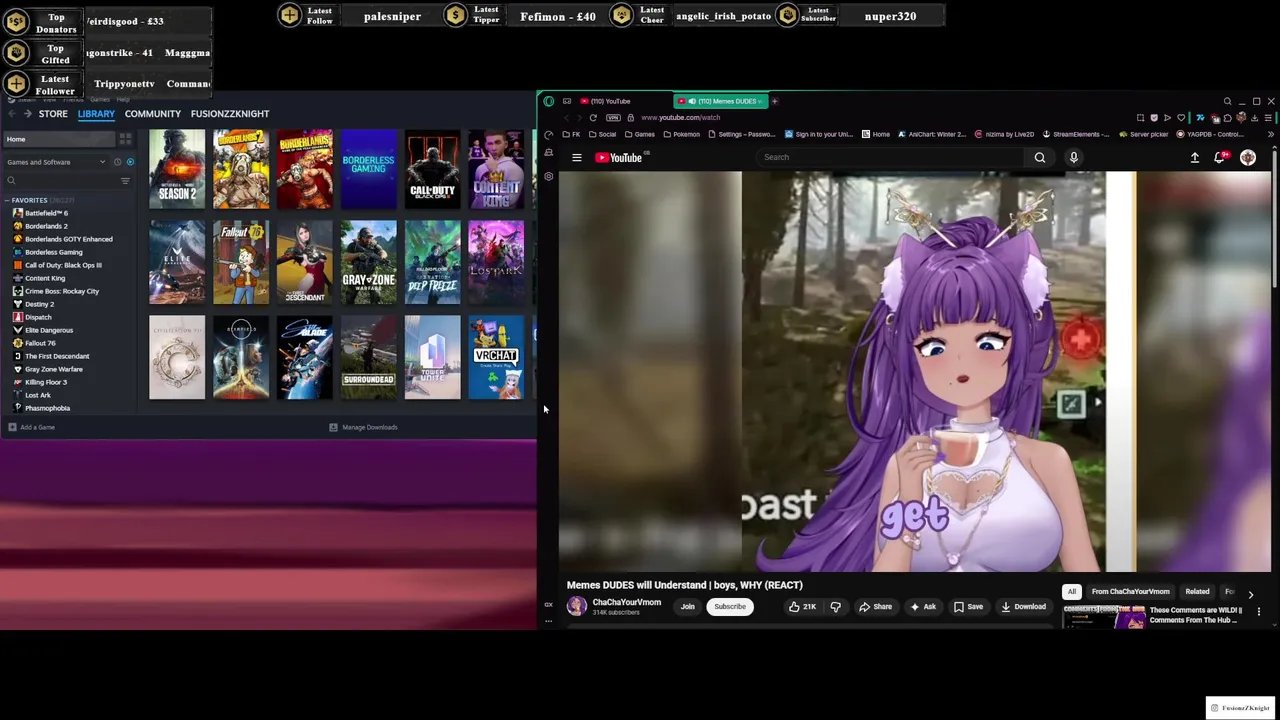Select From ChaChaYourVmom chip

point(1130,591)
